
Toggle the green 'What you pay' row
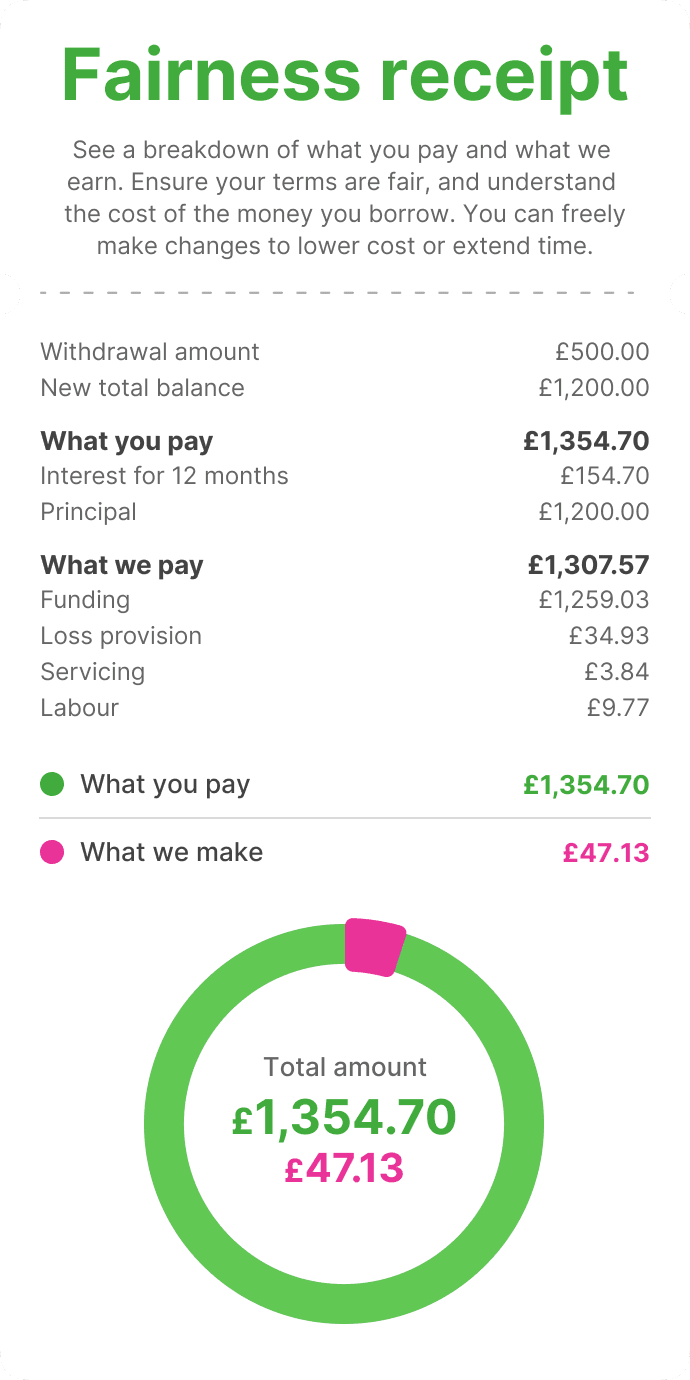[345, 784]
